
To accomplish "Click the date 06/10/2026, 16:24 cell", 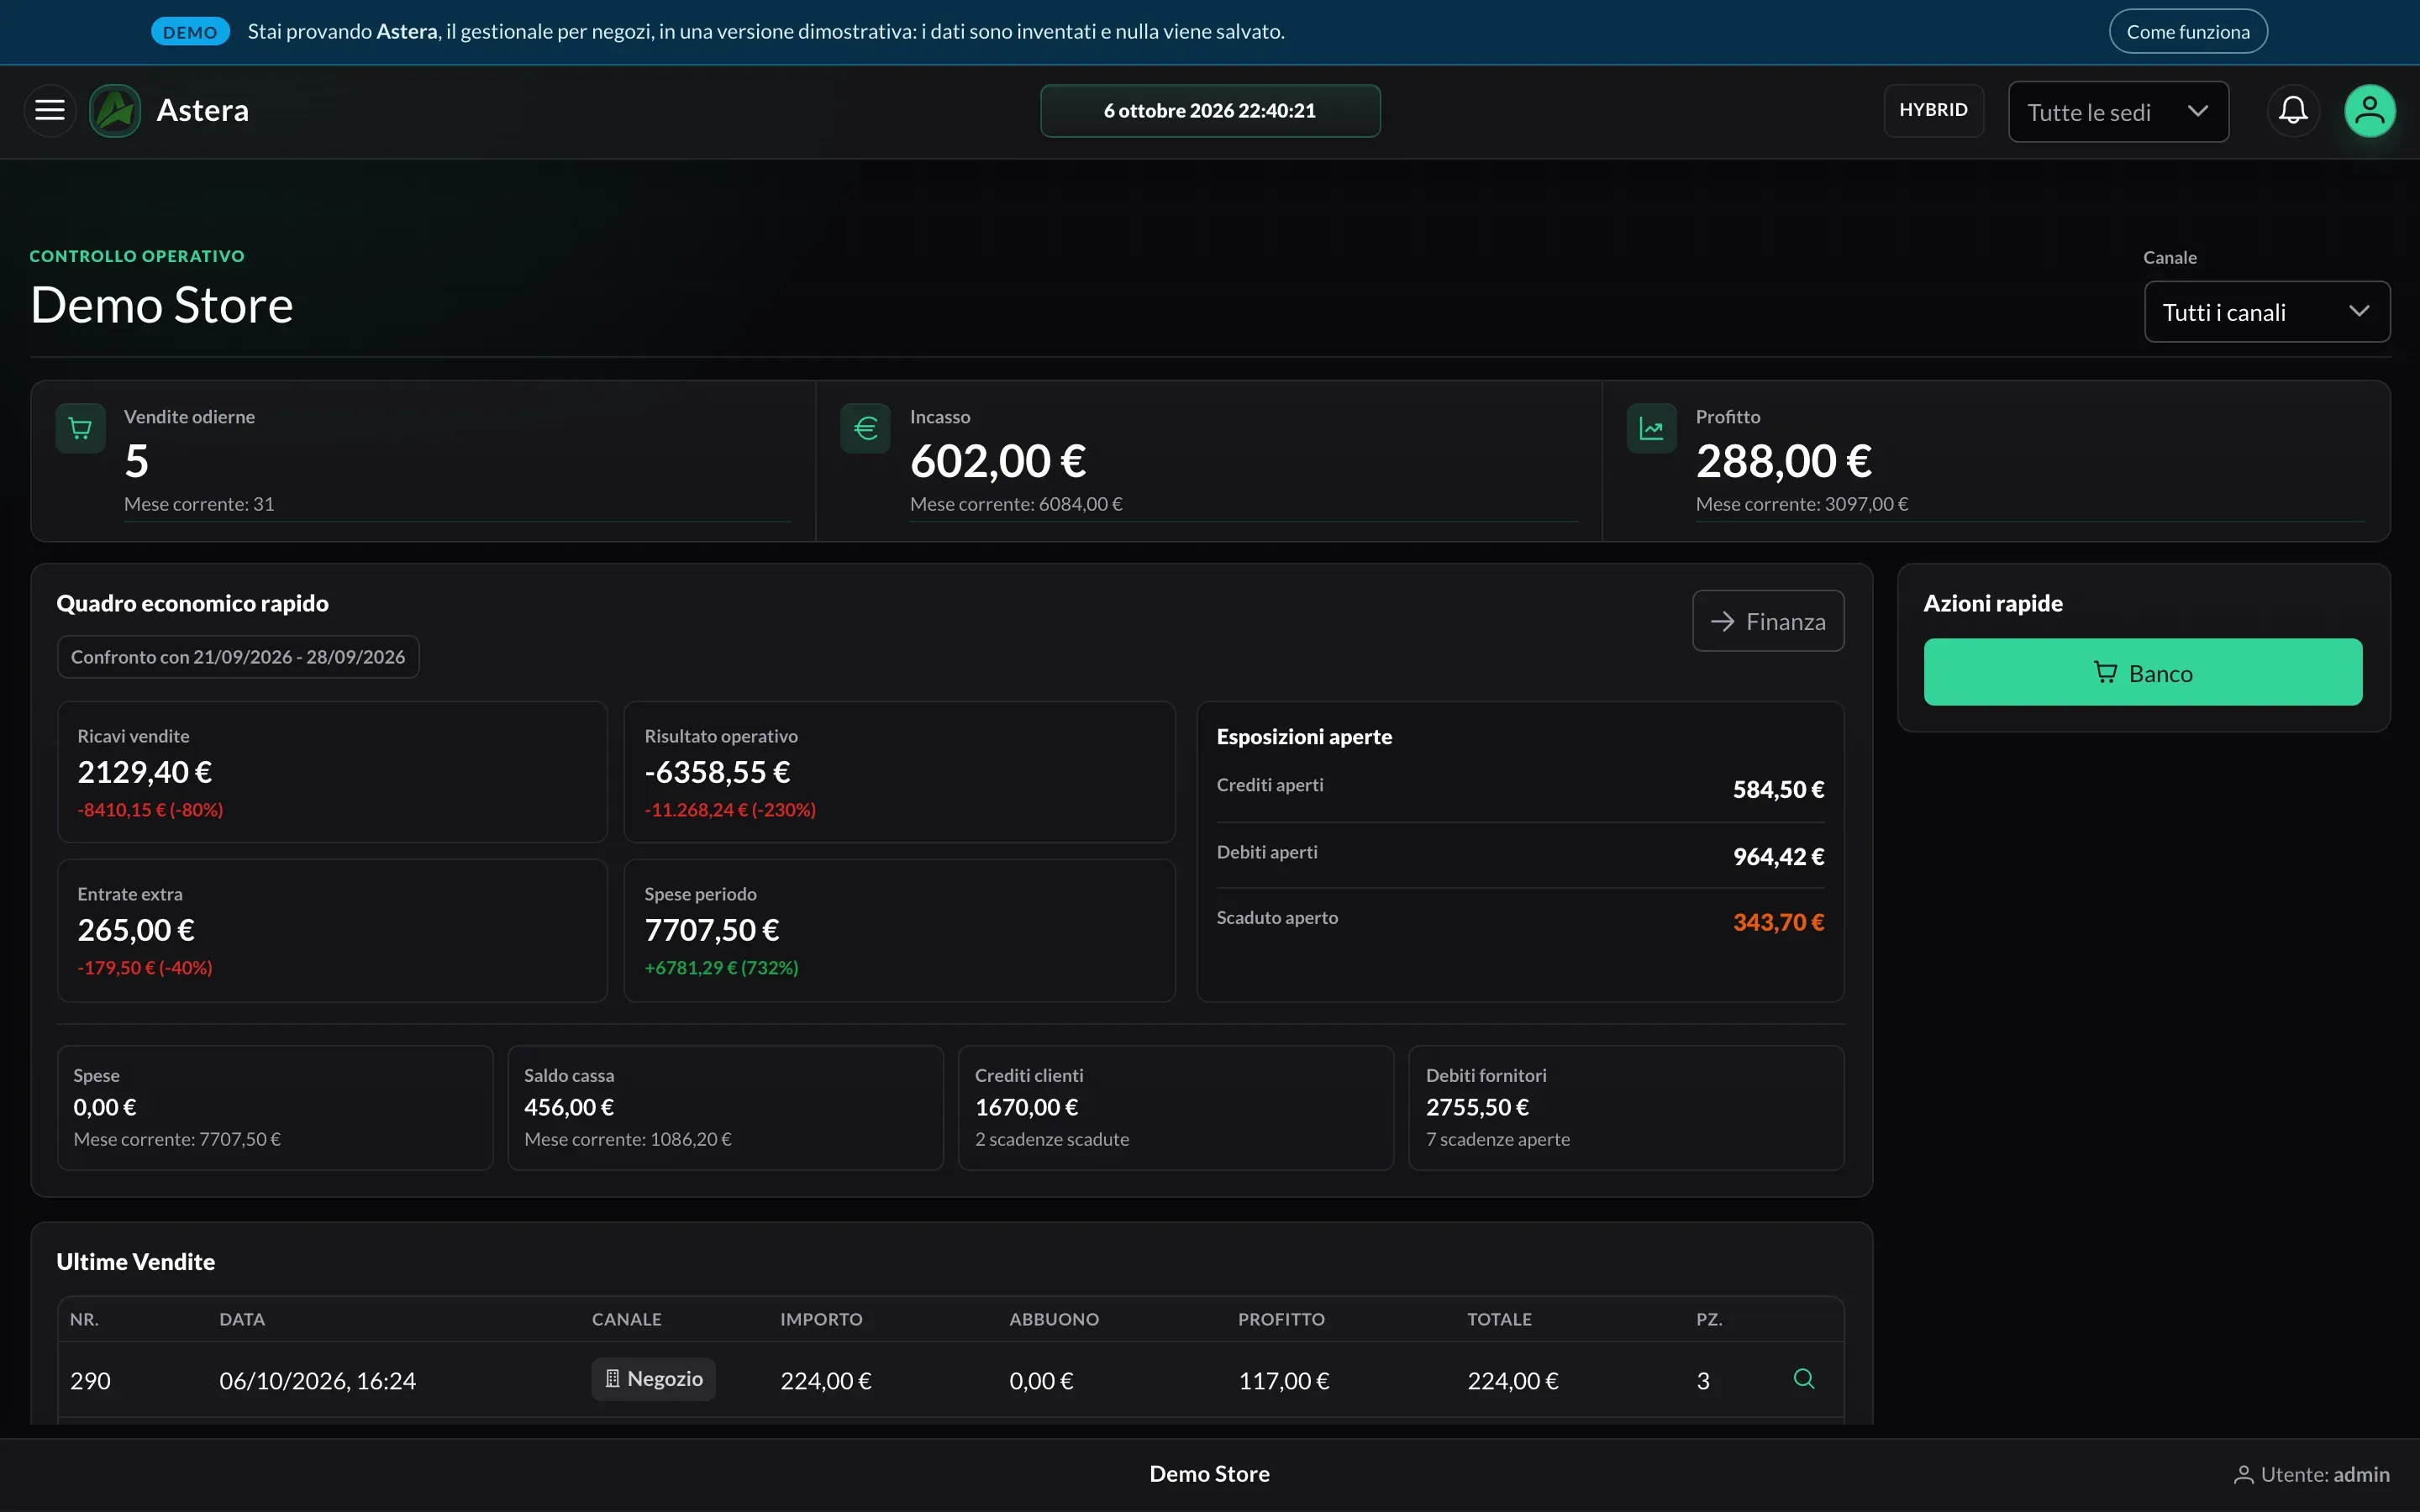I will coord(317,1381).
